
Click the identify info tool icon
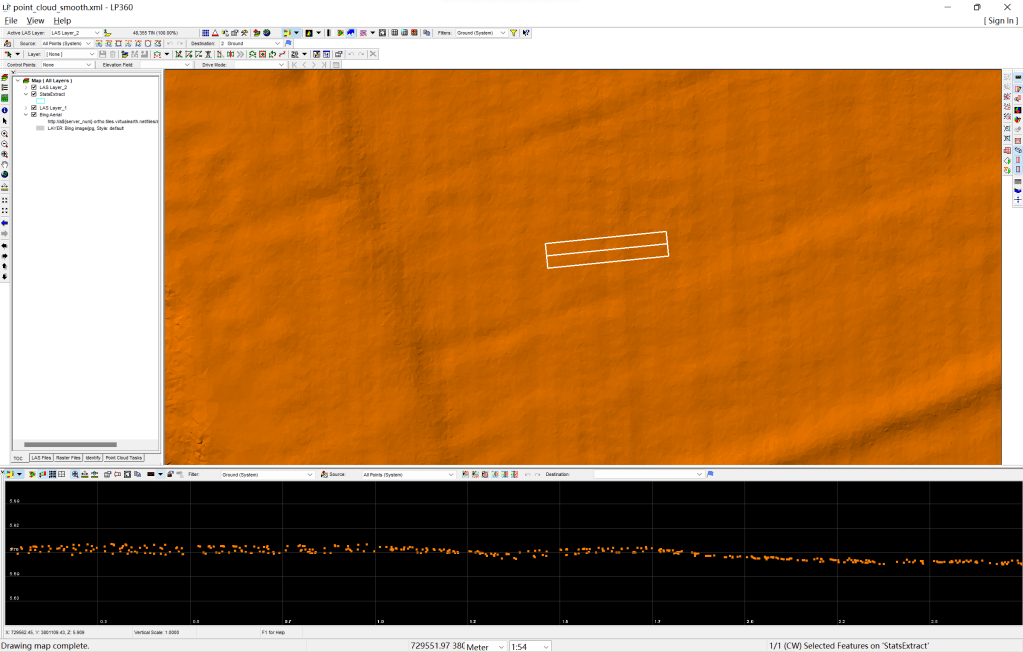(5, 110)
